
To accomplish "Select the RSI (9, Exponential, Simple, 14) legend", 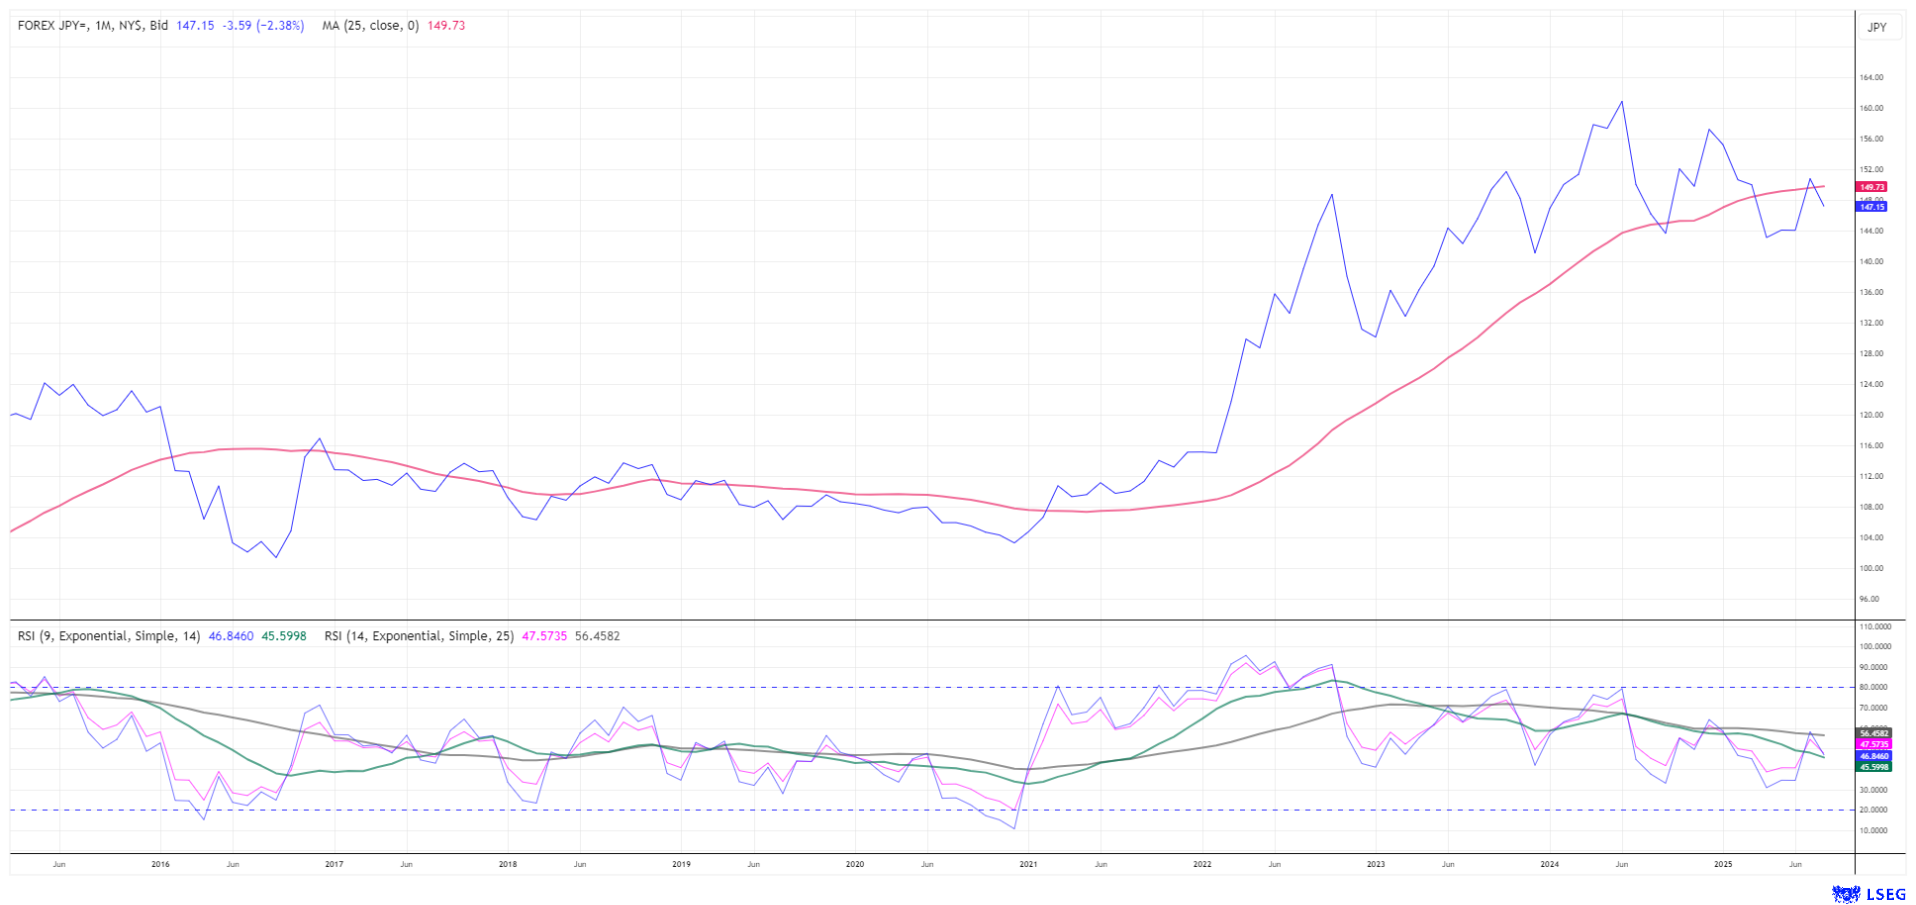I will (x=109, y=636).
